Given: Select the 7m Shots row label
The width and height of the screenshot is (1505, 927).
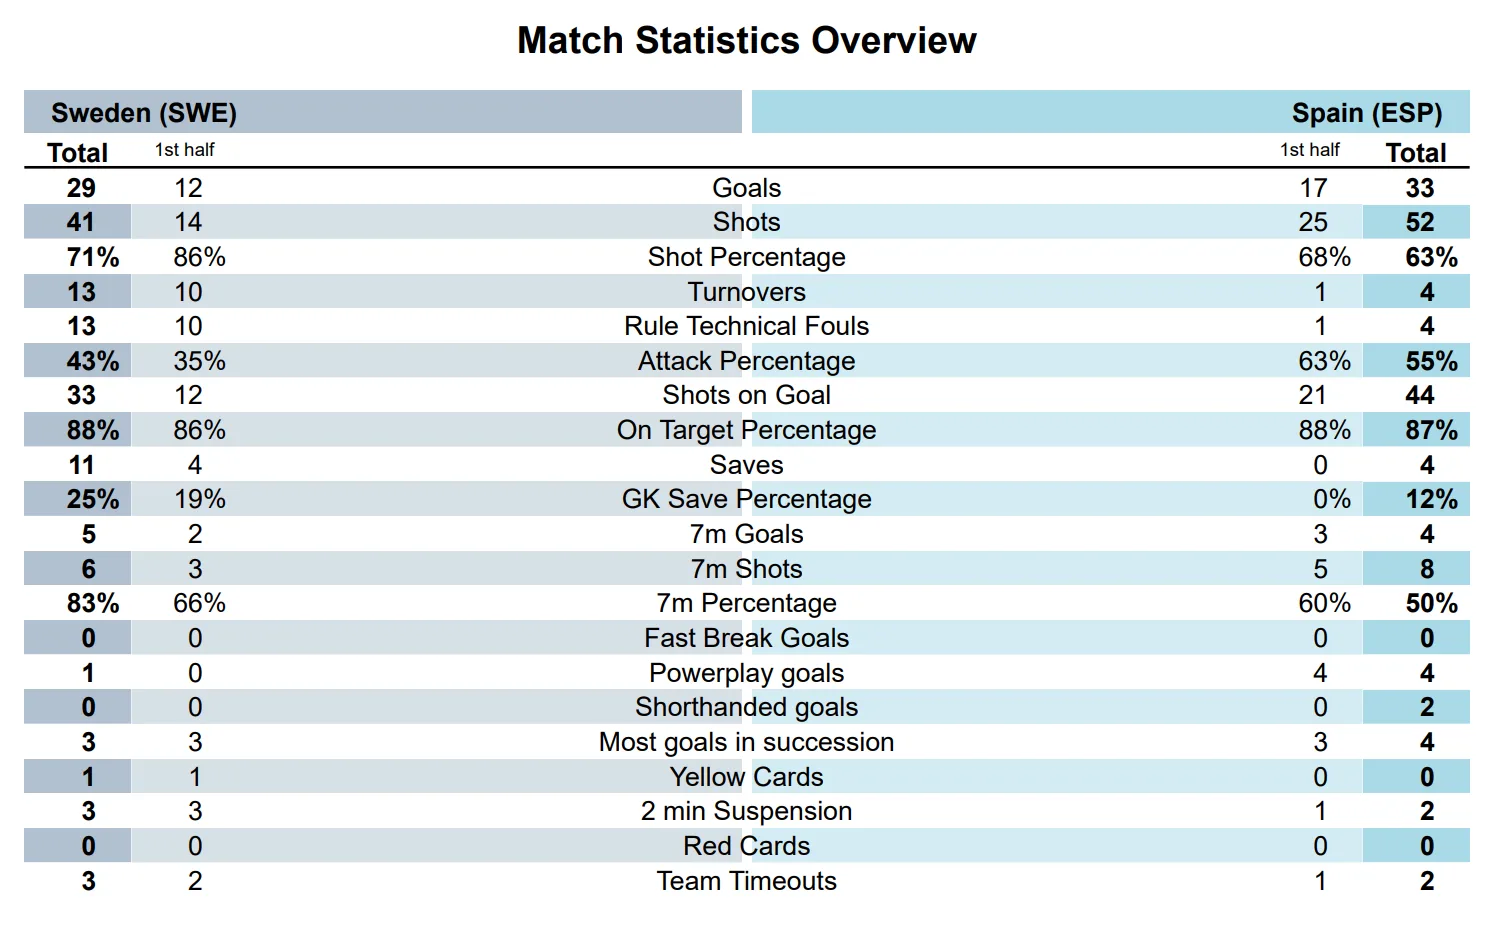Looking at the screenshot, I should [746, 569].
